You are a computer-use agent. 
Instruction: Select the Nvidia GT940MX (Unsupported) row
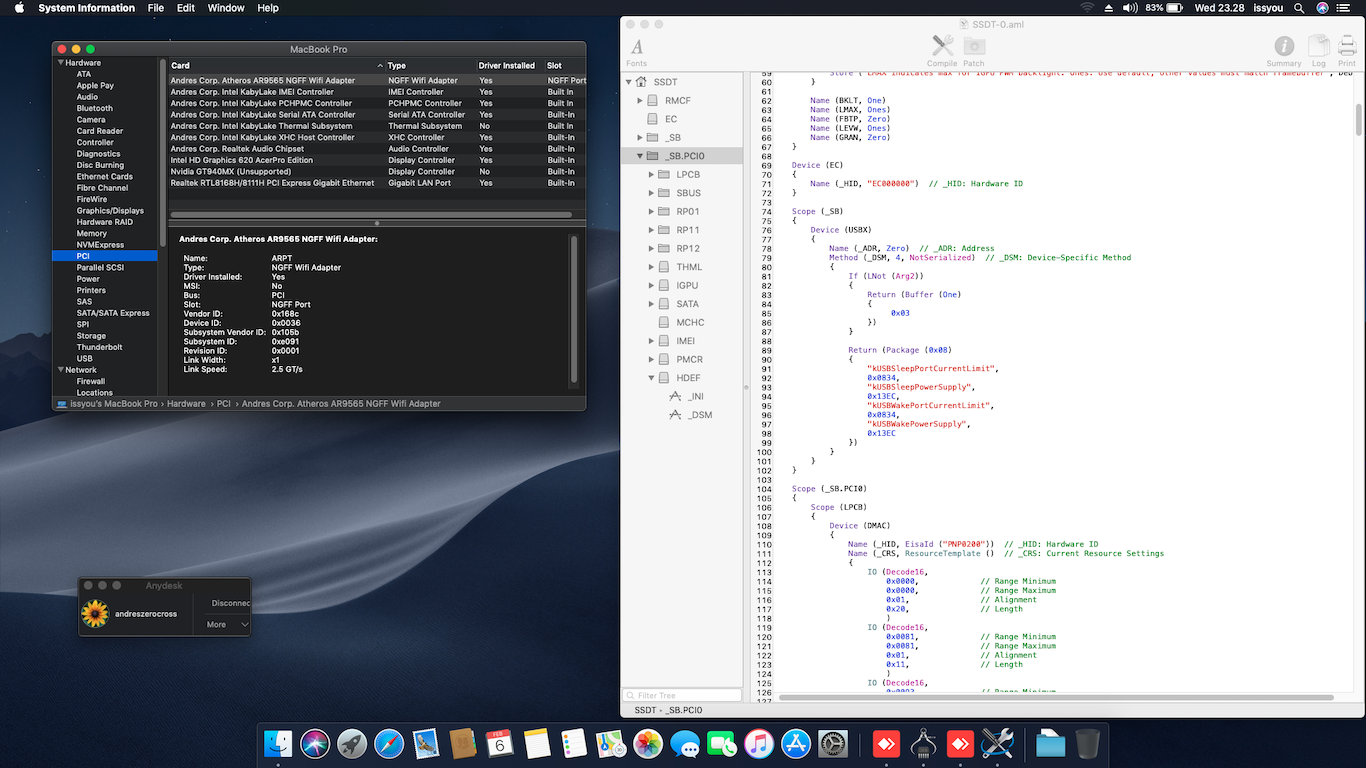[376, 171]
